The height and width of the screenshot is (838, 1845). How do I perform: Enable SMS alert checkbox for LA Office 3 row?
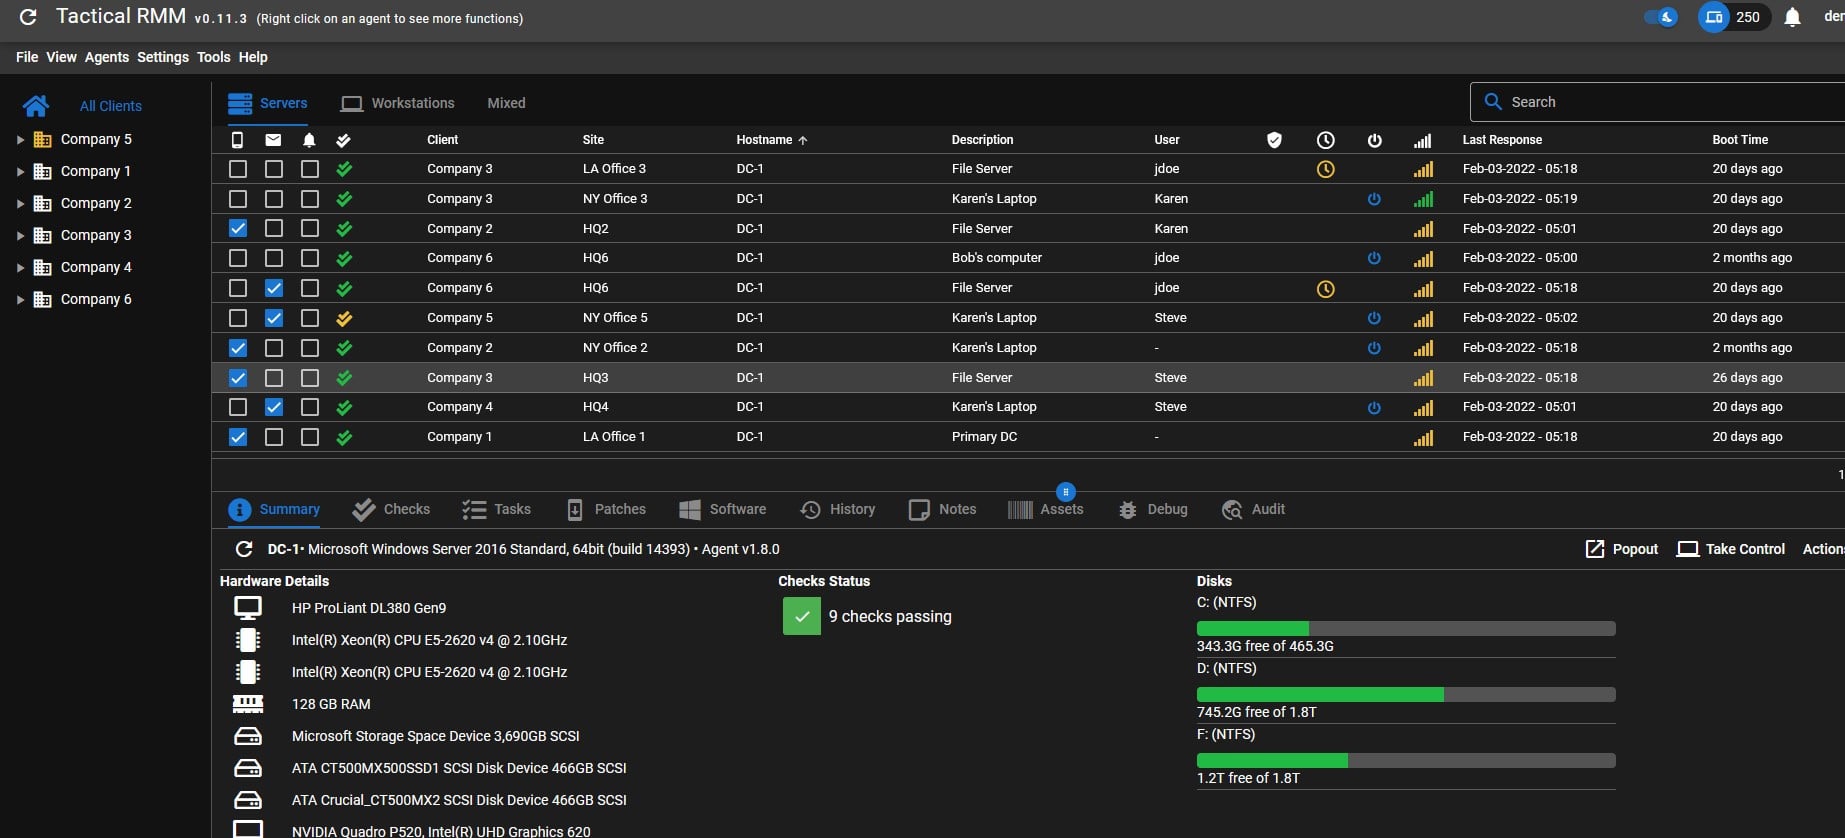pyautogui.click(x=237, y=169)
